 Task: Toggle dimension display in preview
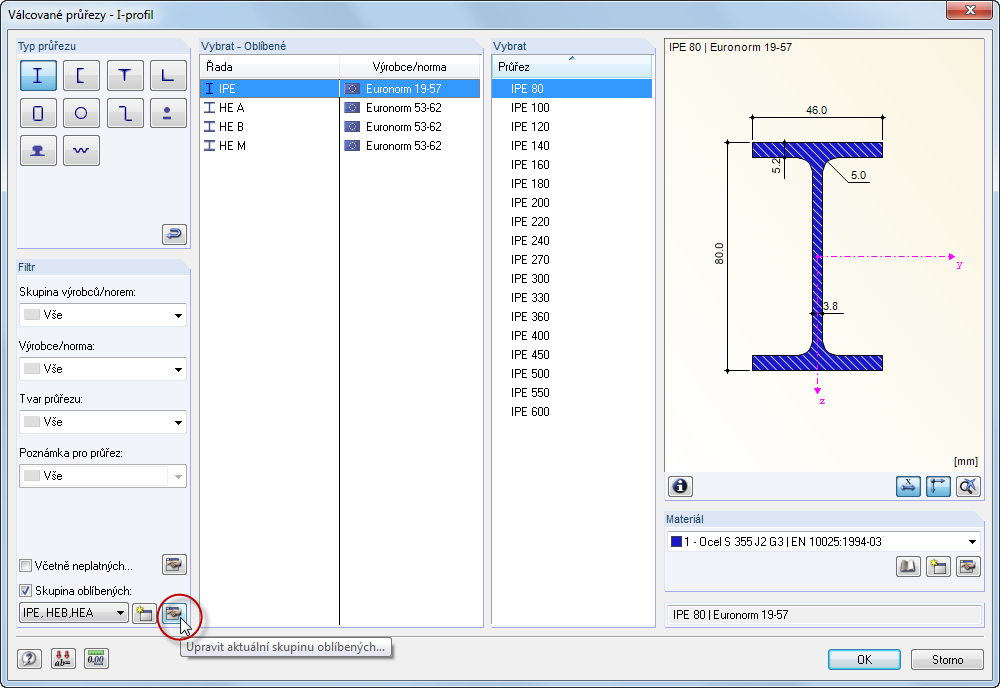908,487
